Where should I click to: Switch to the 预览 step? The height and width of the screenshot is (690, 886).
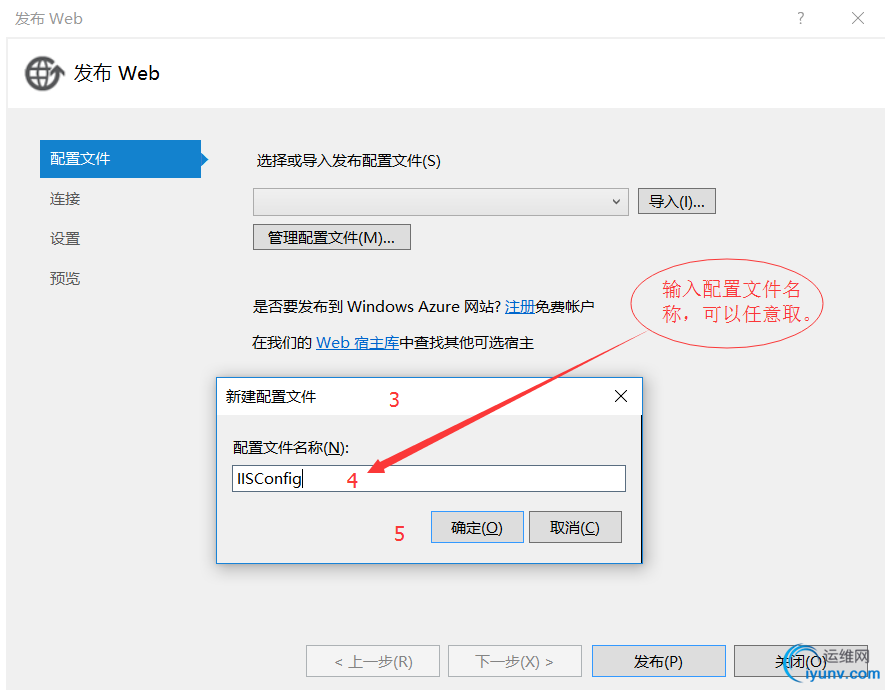point(65,278)
